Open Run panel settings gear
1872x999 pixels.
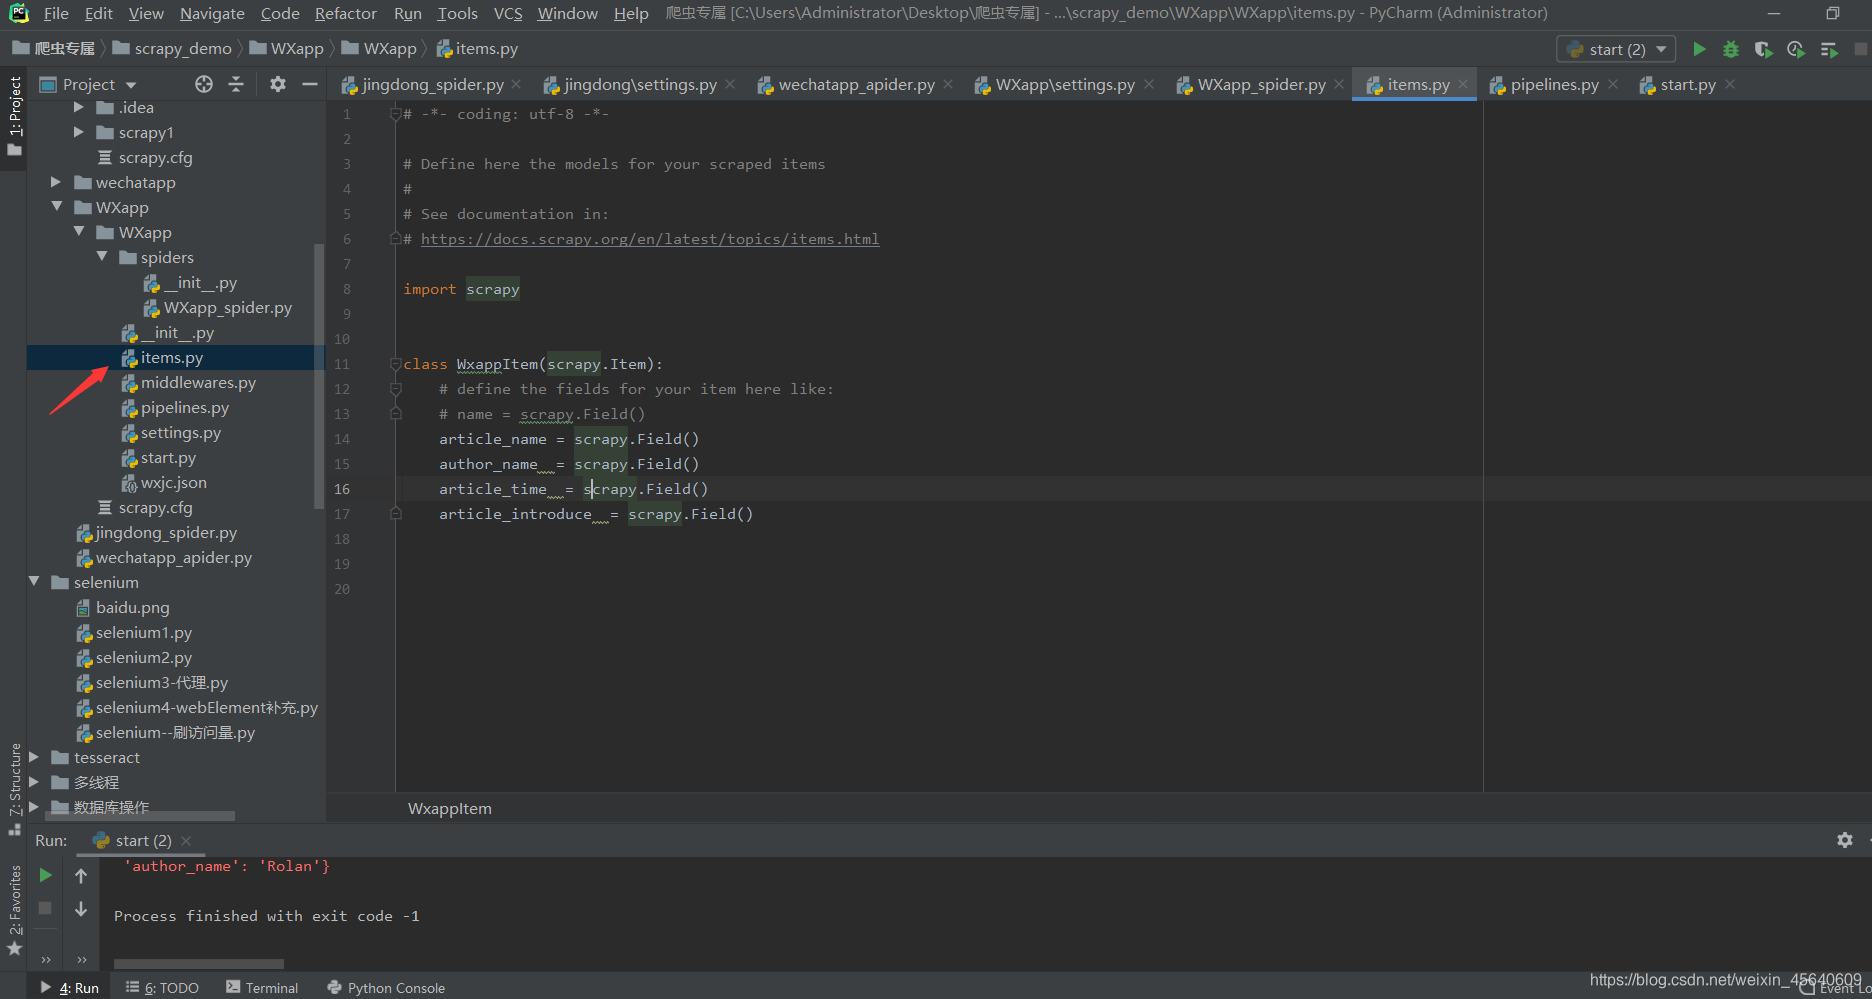1845,840
